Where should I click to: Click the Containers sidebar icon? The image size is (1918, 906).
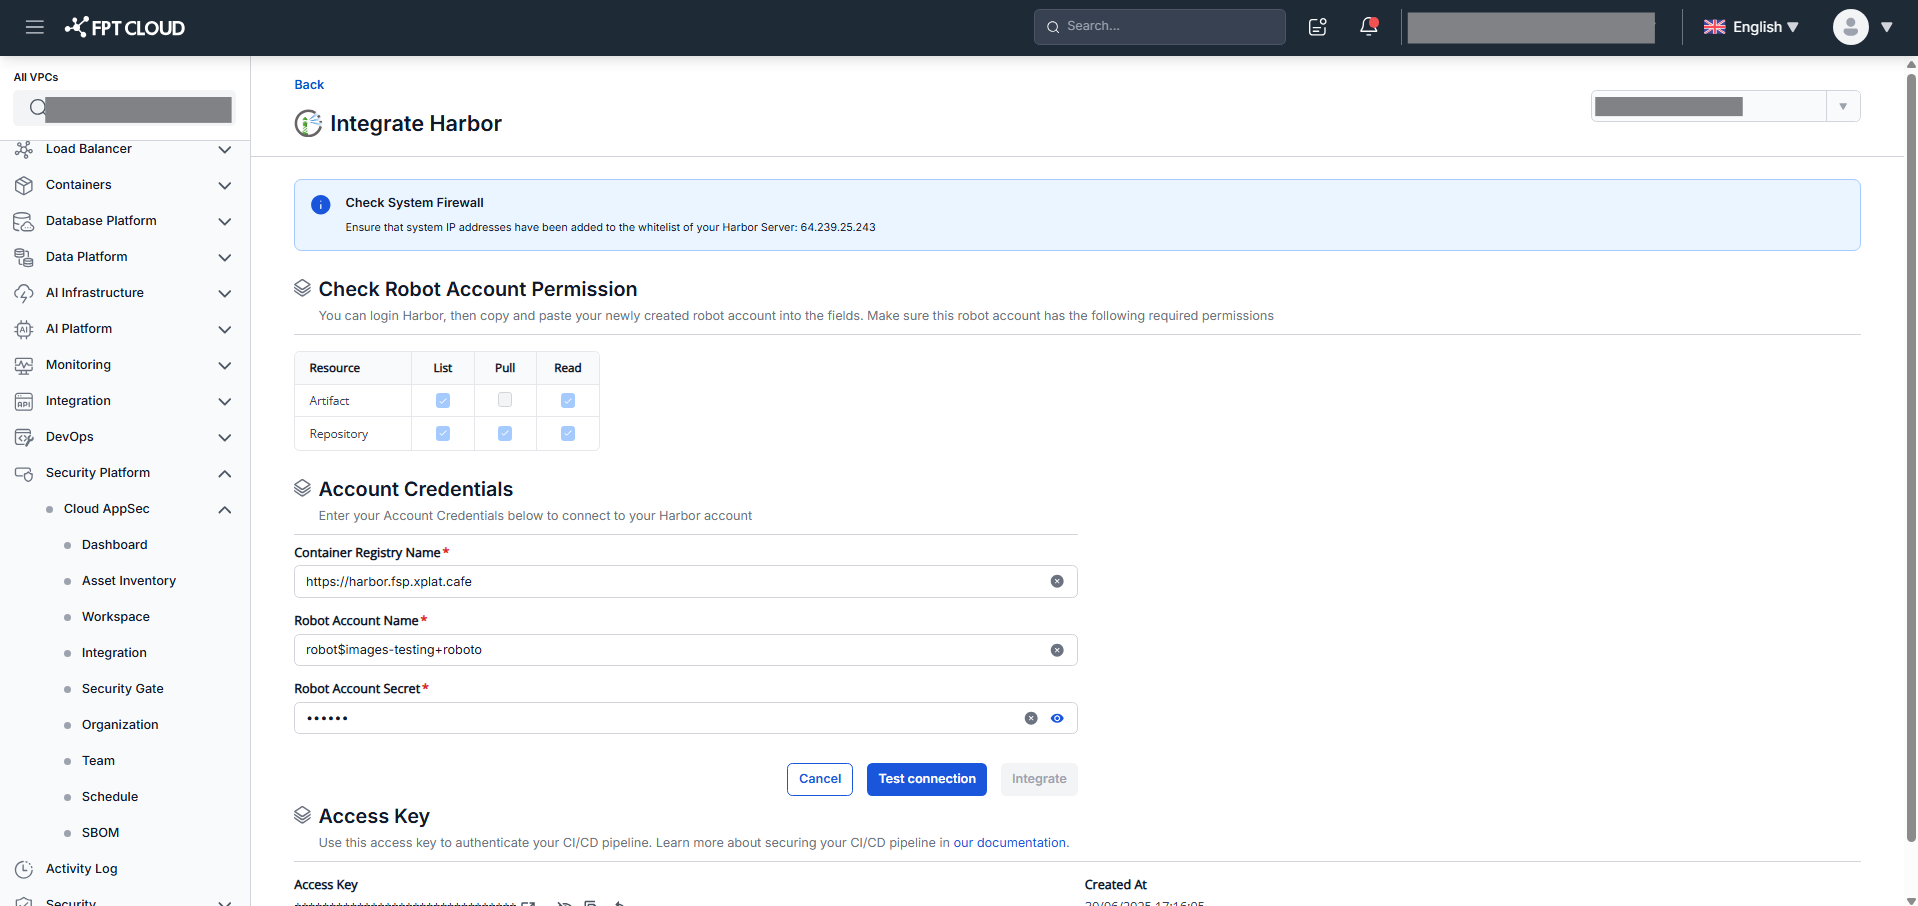click(x=24, y=185)
